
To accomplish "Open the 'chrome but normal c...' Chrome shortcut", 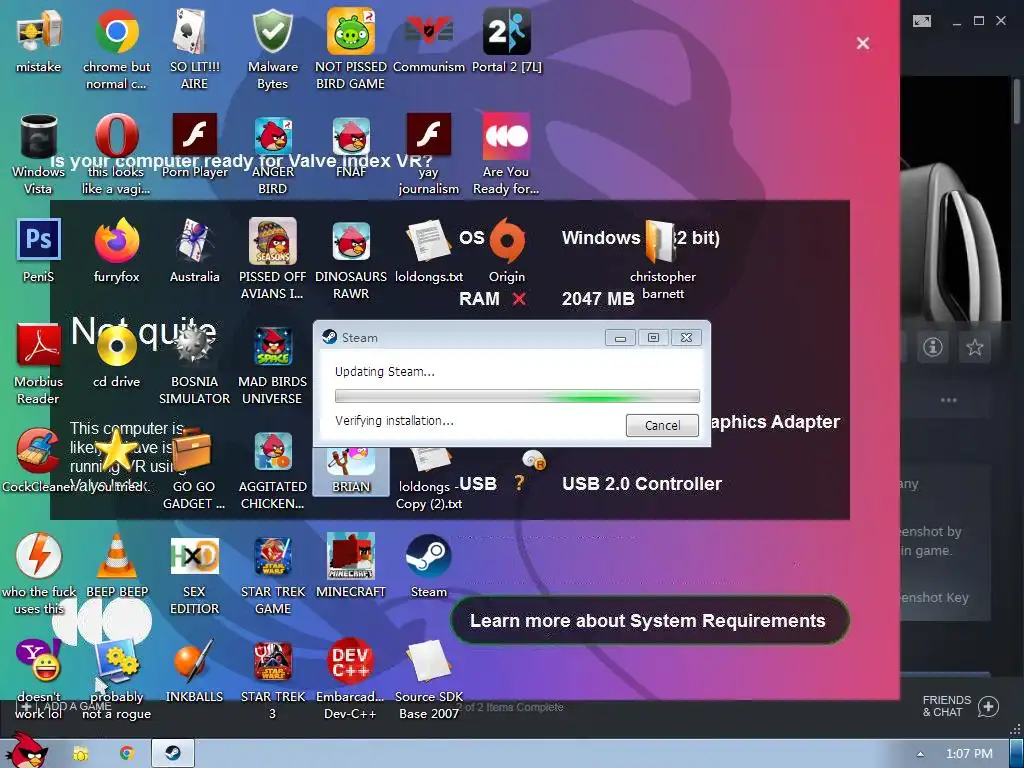I will [116, 31].
